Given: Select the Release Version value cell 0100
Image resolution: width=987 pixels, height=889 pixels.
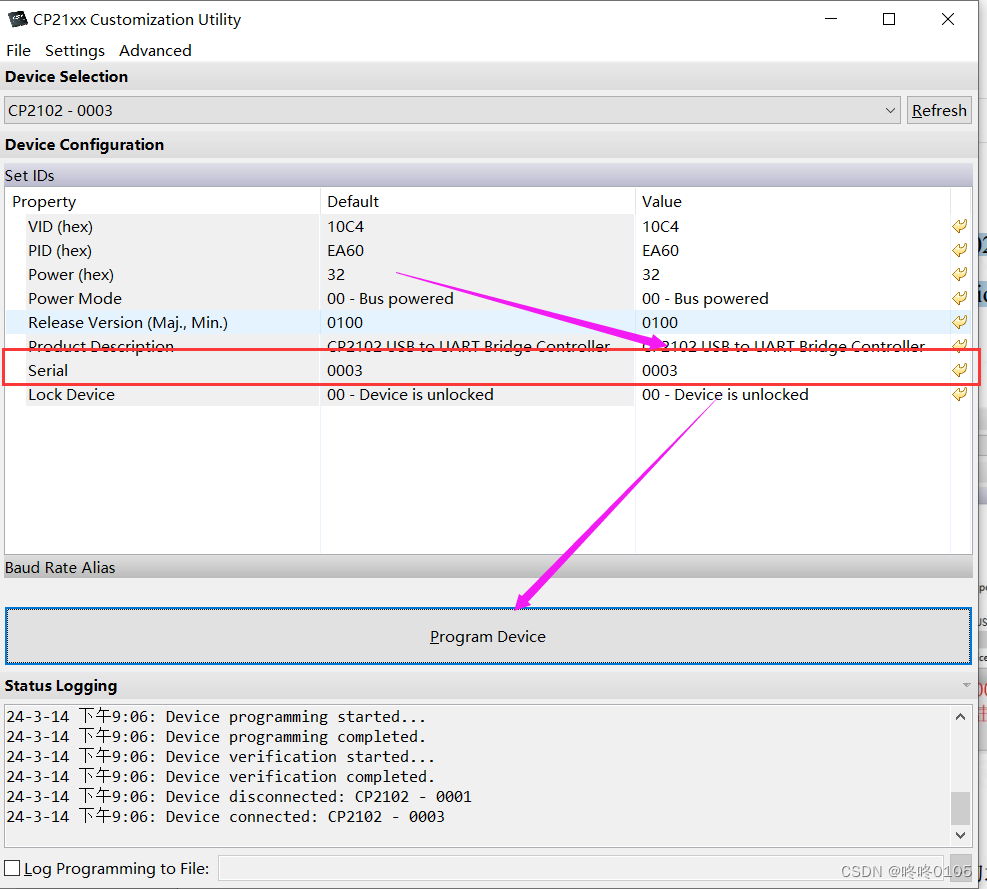Looking at the screenshot, I should tap(792, 322).
